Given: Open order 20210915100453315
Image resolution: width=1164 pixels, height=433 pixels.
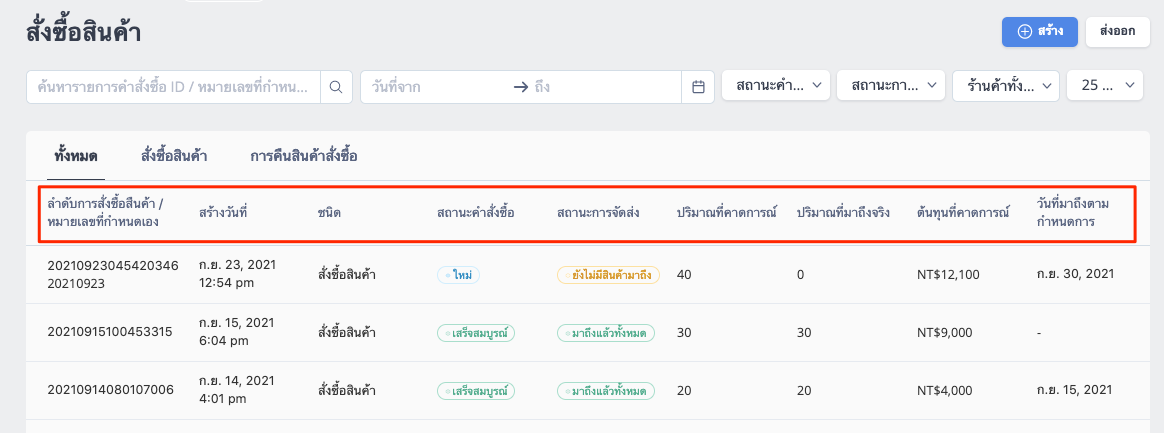Looking at the screenshot, I should [110, 332].
